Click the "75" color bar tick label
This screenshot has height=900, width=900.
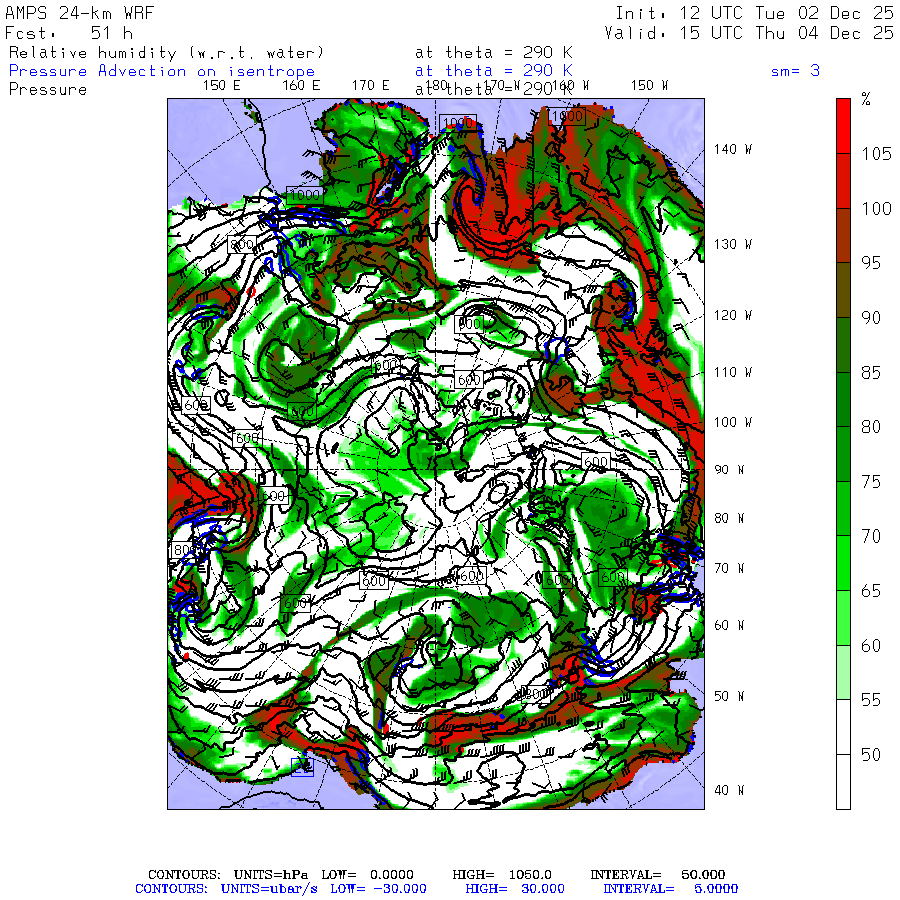(871, 482)
